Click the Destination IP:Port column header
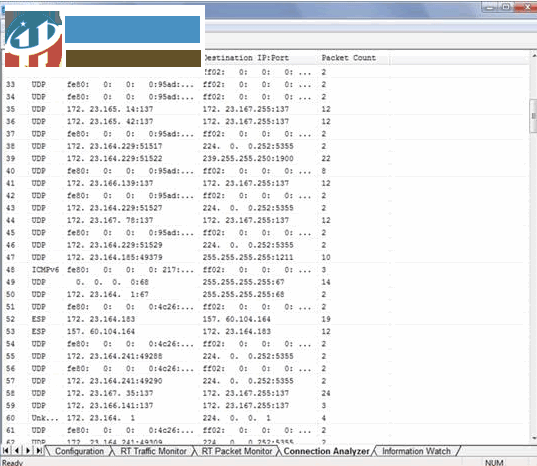 (246, 58)
